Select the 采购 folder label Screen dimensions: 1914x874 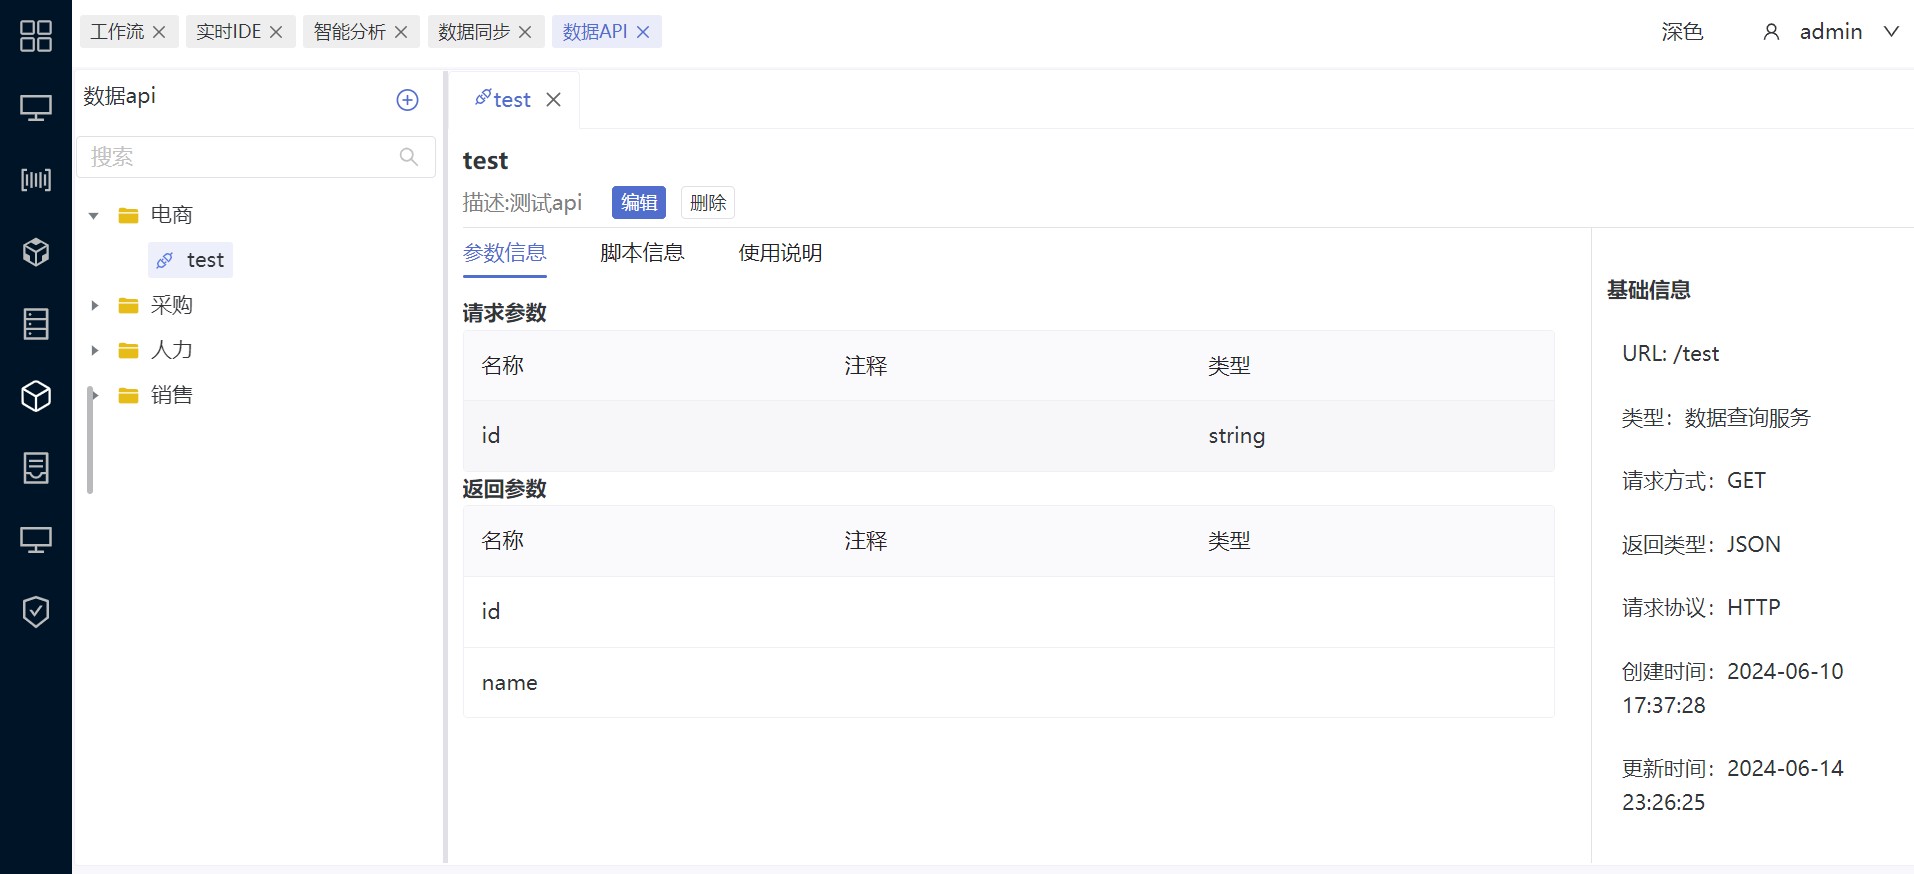(x=172, y=305)
